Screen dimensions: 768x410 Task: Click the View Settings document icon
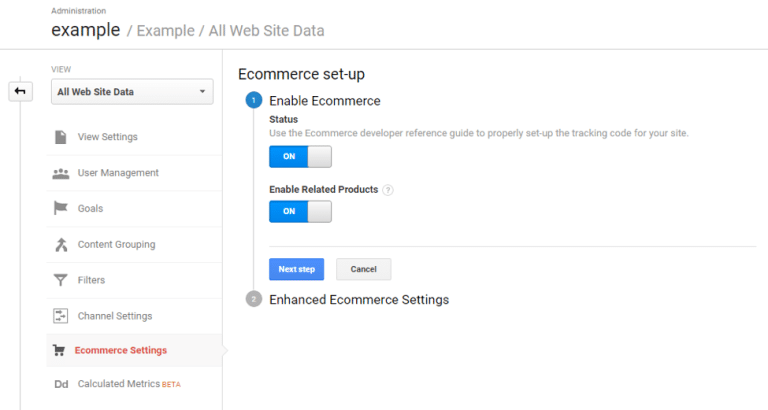click(60, 137)
